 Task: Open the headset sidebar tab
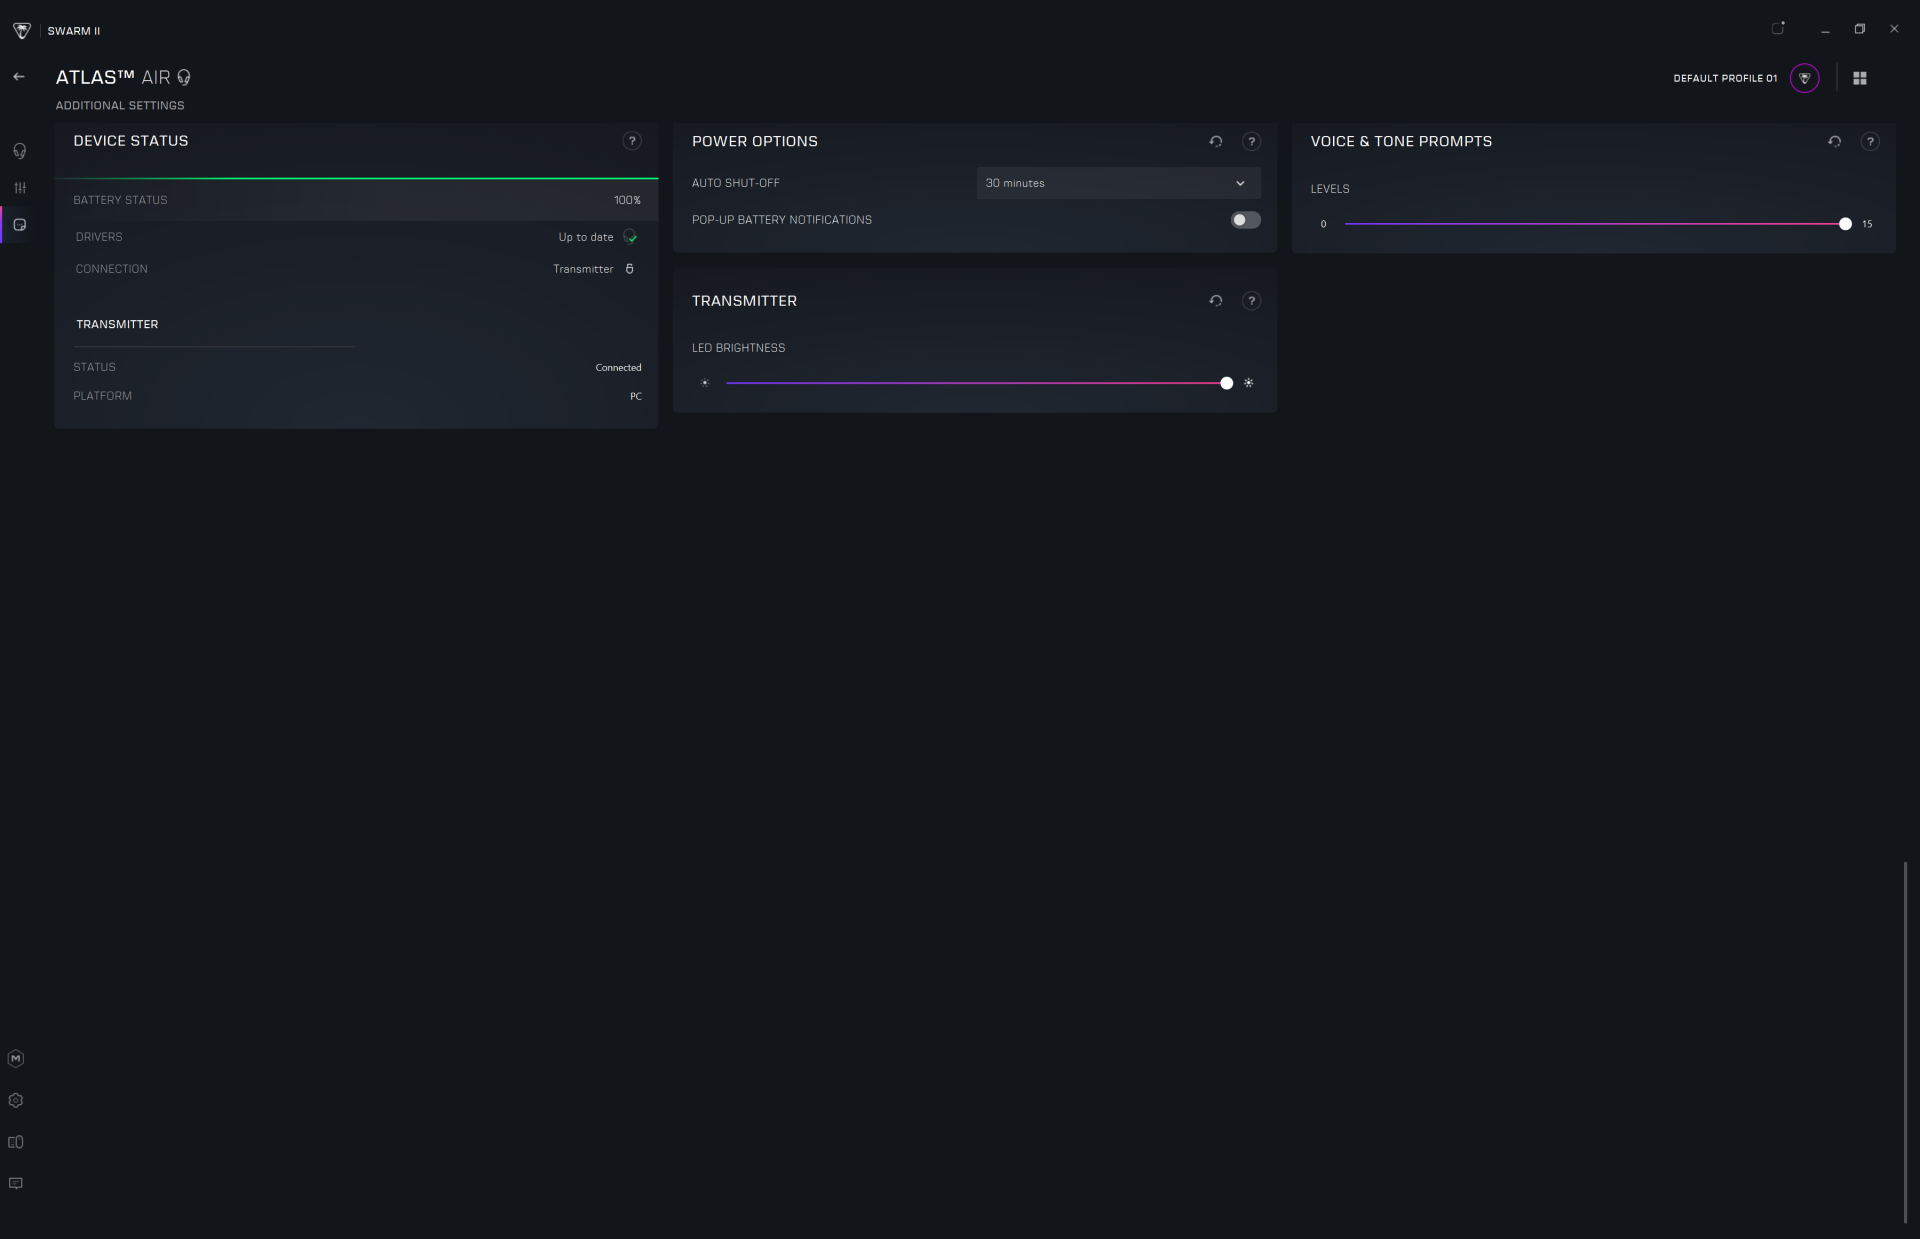(19, 151)
